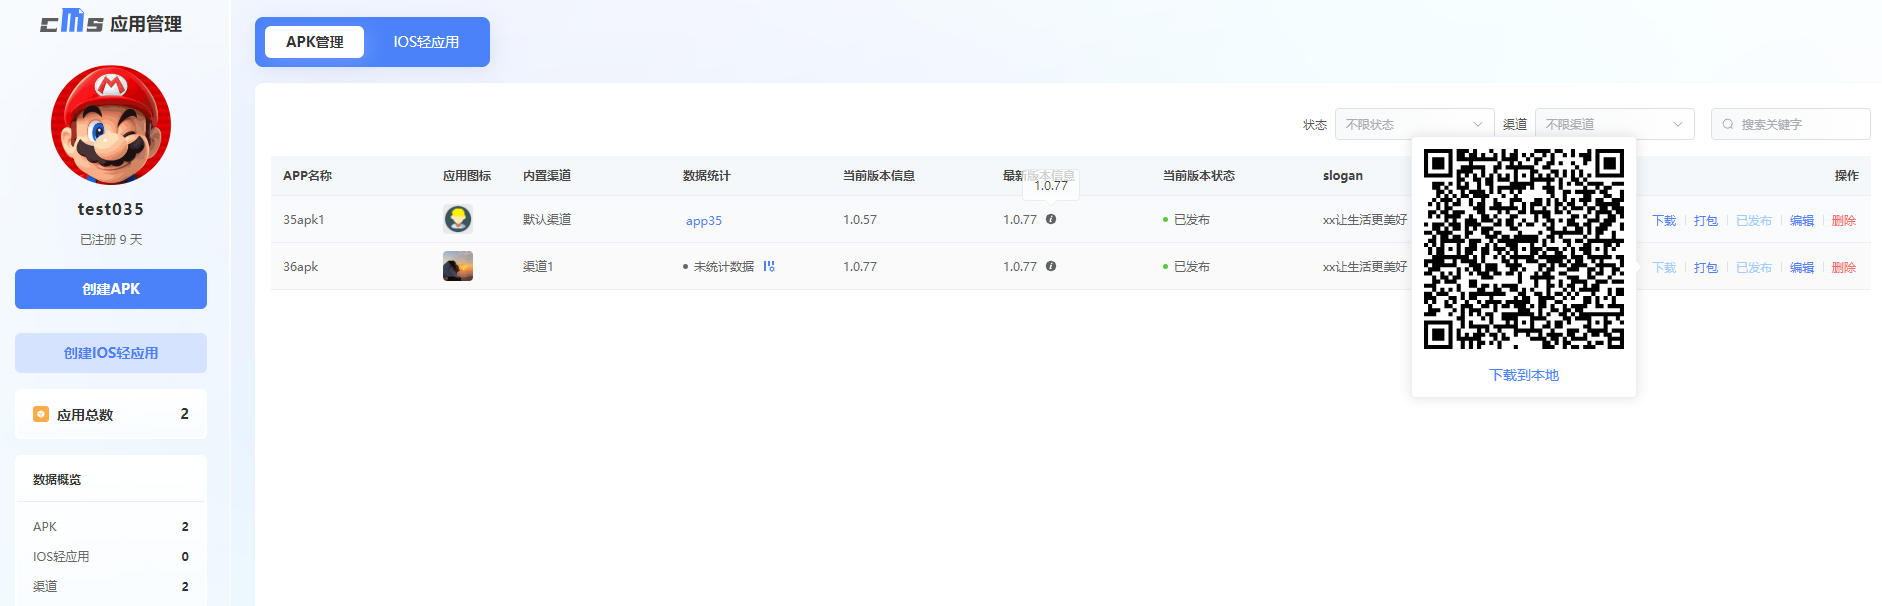Select the APK row in 数据概览
Viewport: 1882px width, 606px height.
(111, 526)
